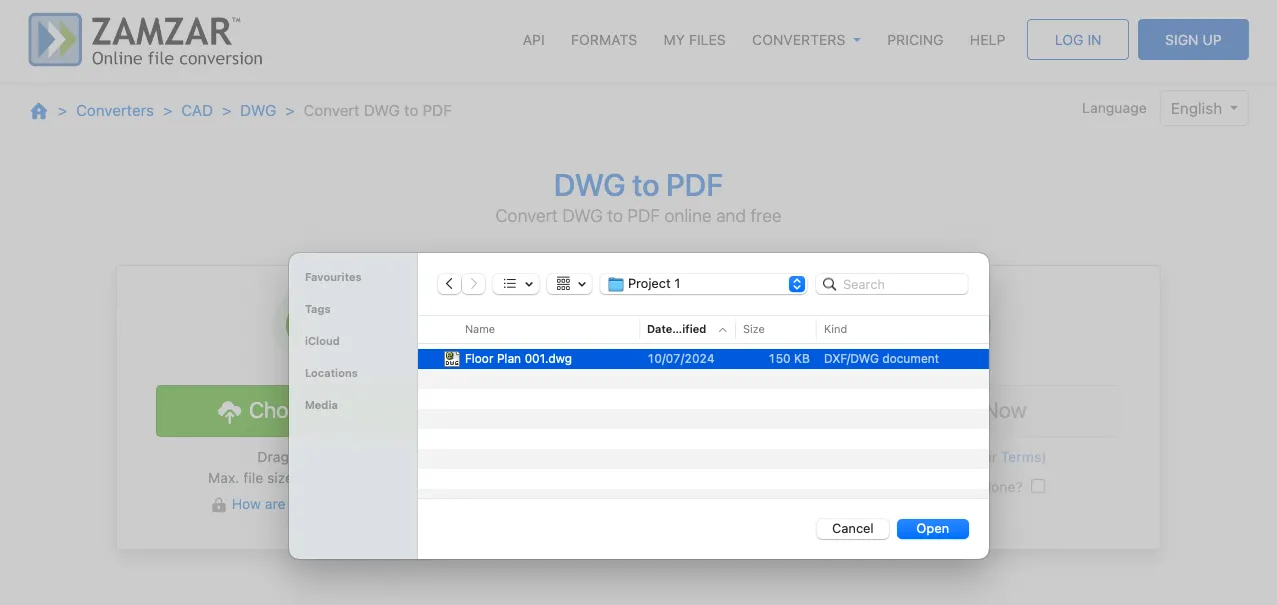Expand the CONVERTERS menu
Viewport: 1277px width, 605px height.
click(806, 40)
